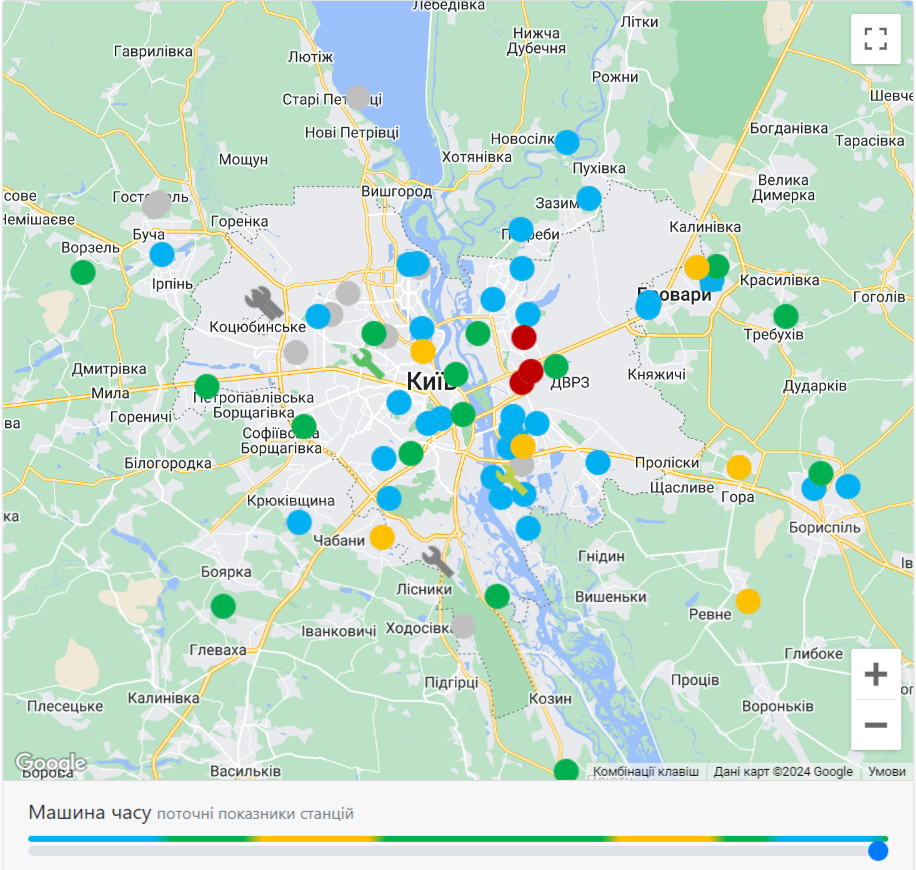Open the green station marker above Требухів
The width and height of the screenshot is (916, 870).
[x=786, y=316]
